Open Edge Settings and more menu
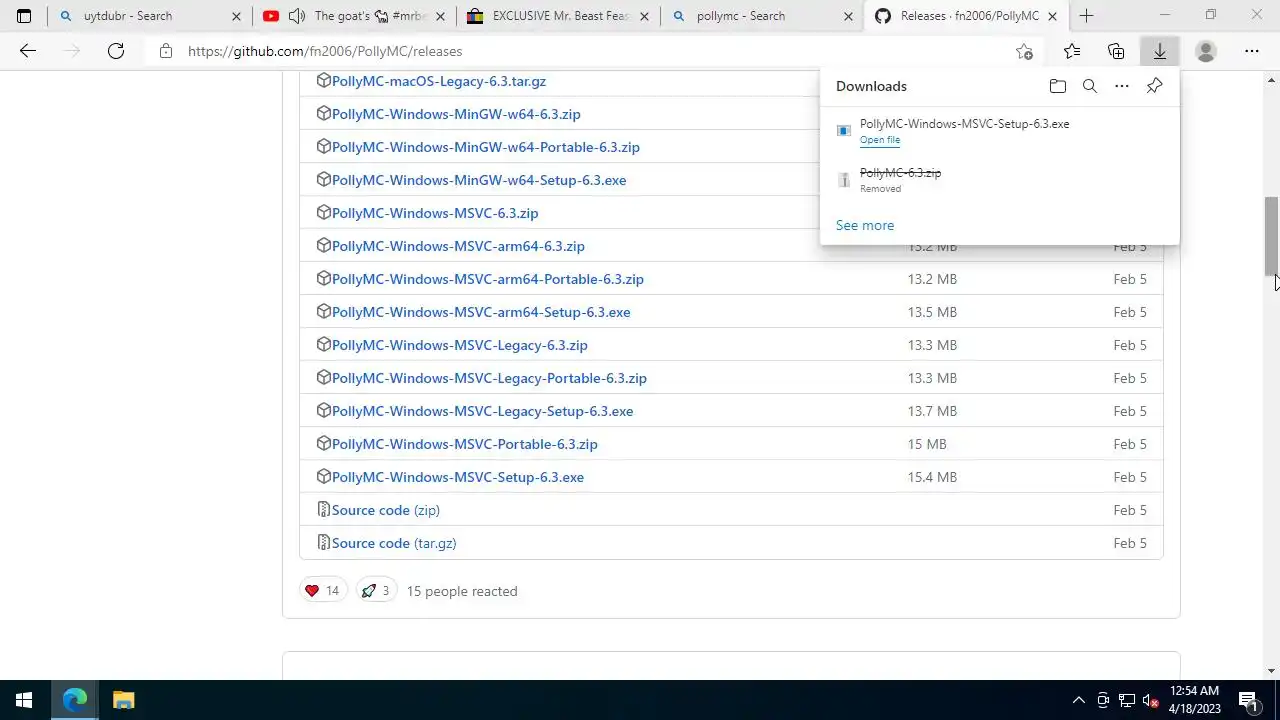Image resolution: width=1280 pixels, height=720 pixels. click(1252, 51)
